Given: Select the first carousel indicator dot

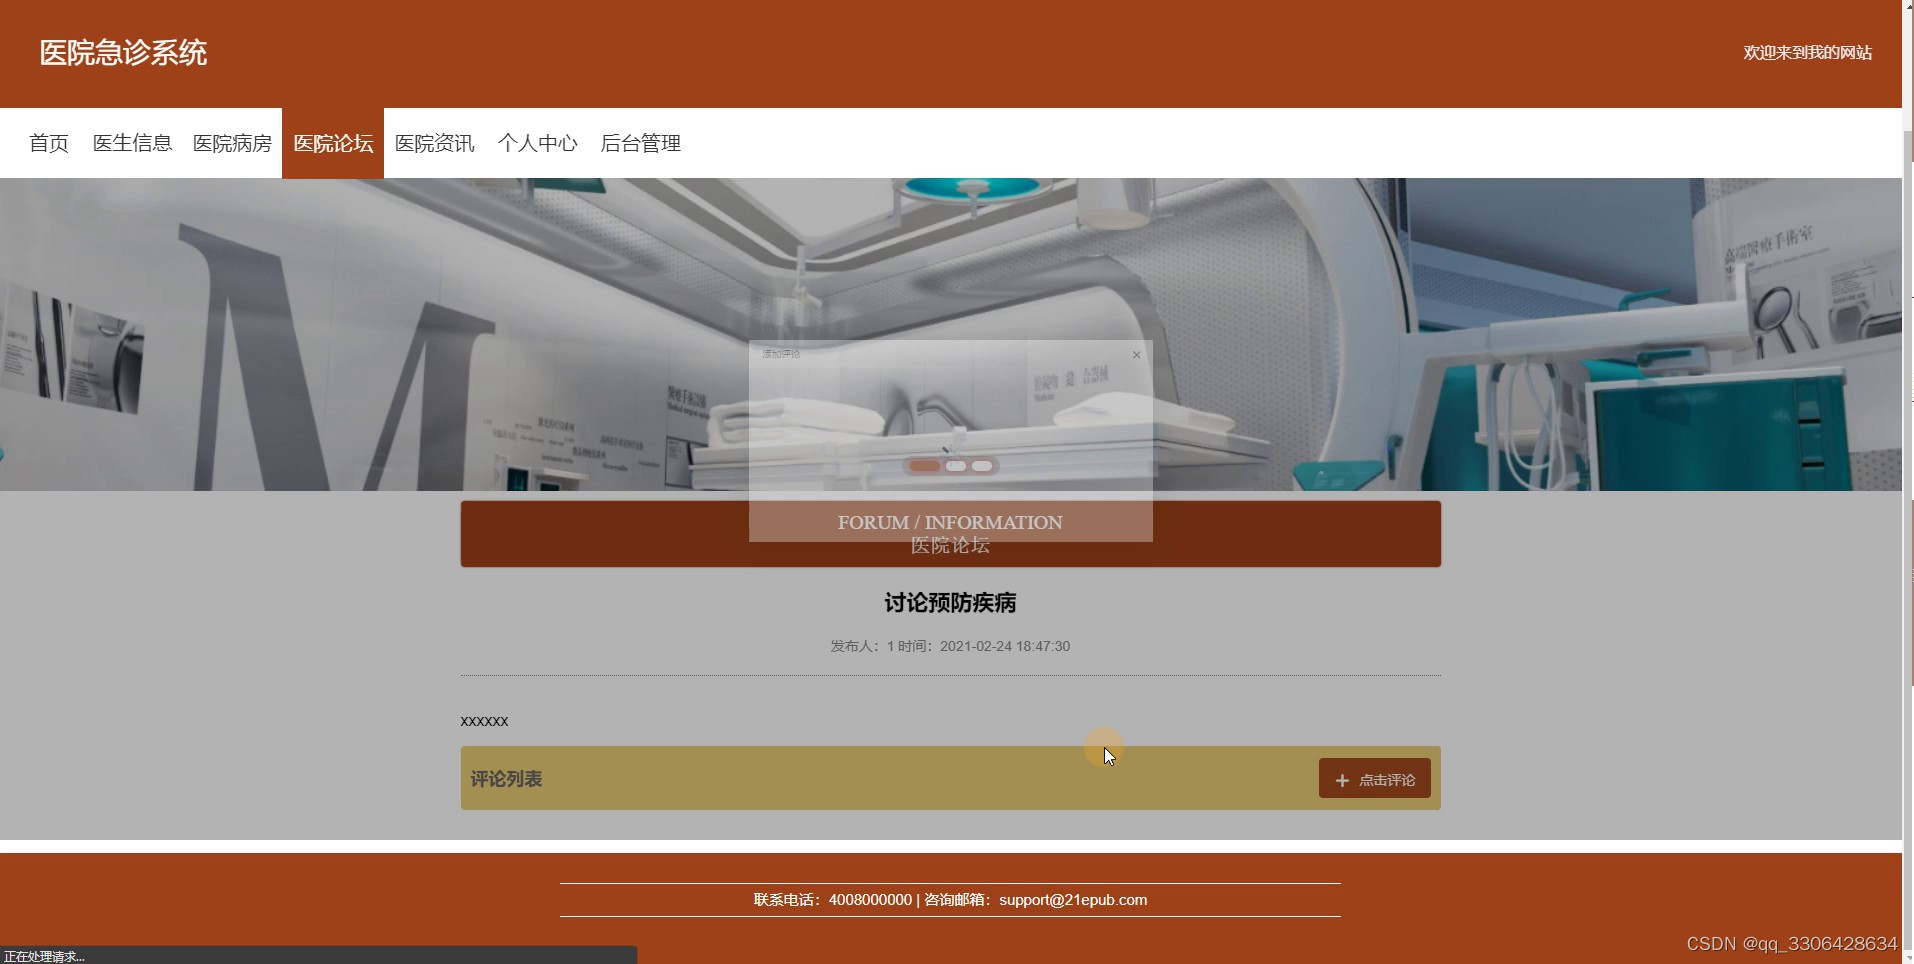Looking at the screenshot, I should pos(925,466).
